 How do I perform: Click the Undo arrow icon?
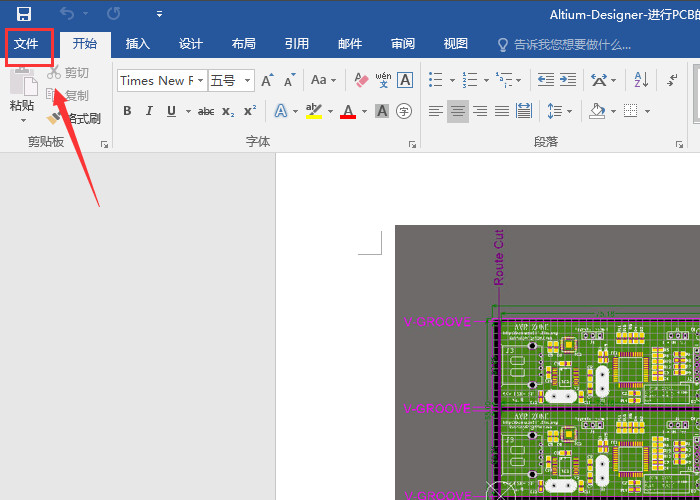coord(67,14)
